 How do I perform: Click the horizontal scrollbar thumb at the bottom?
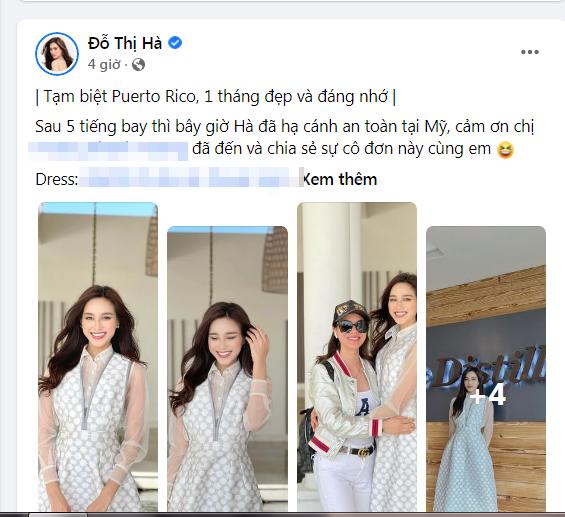[x=58, y=514]
